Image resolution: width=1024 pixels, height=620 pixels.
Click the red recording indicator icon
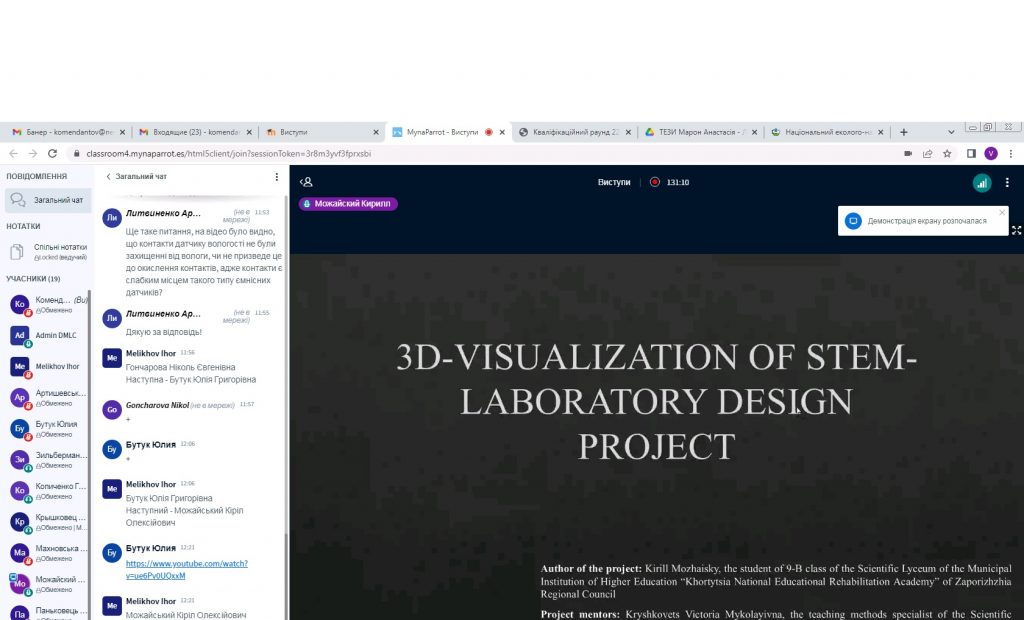(x=654, y=183)
